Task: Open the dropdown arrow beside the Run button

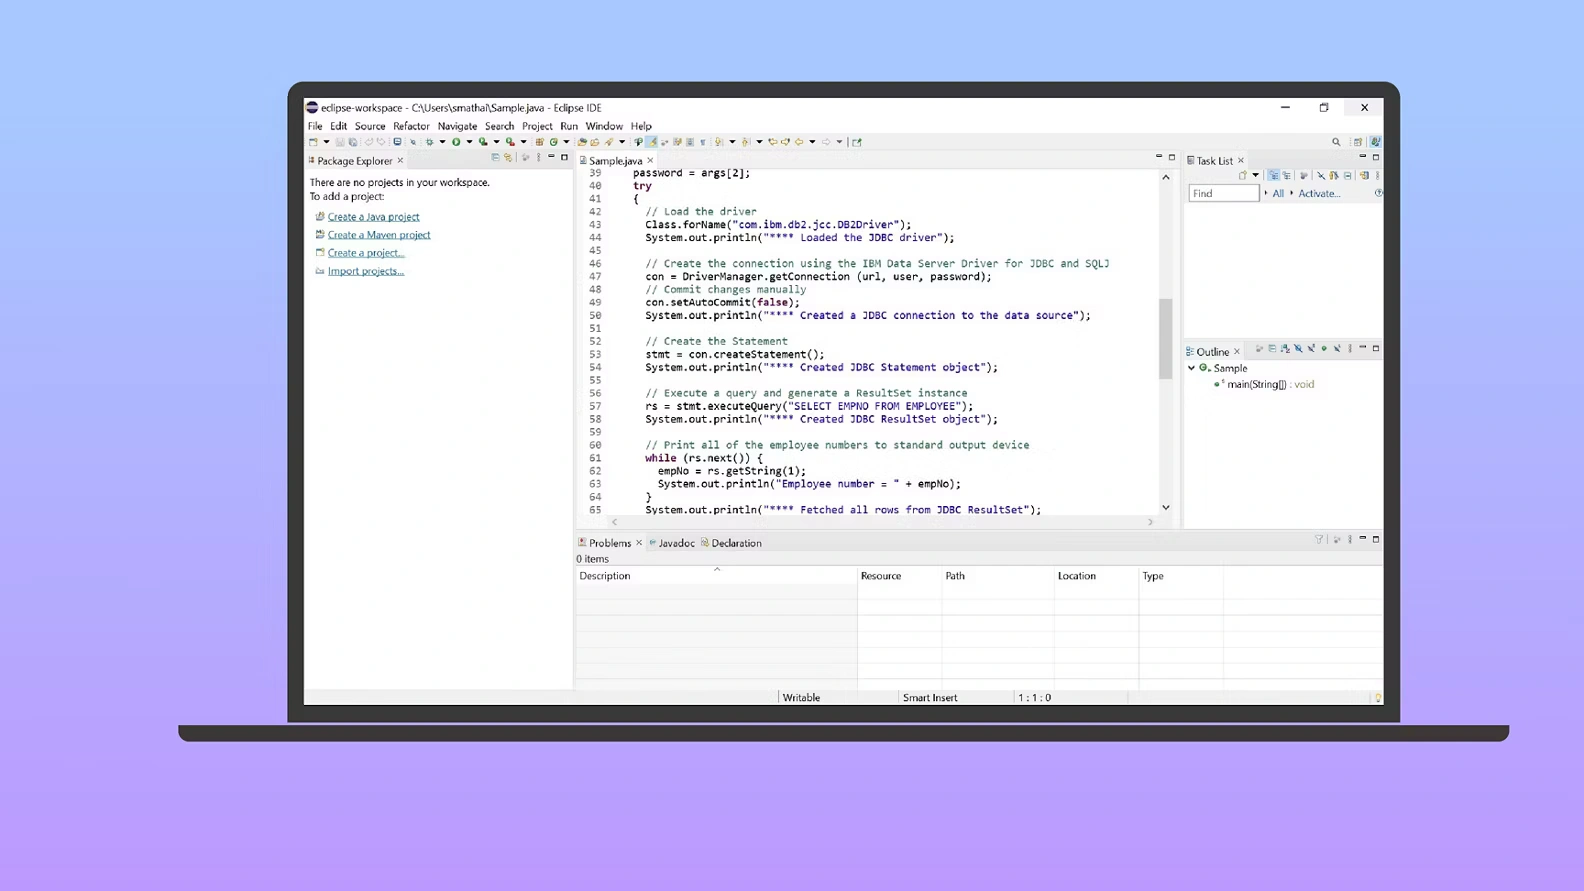Action: 469,142
